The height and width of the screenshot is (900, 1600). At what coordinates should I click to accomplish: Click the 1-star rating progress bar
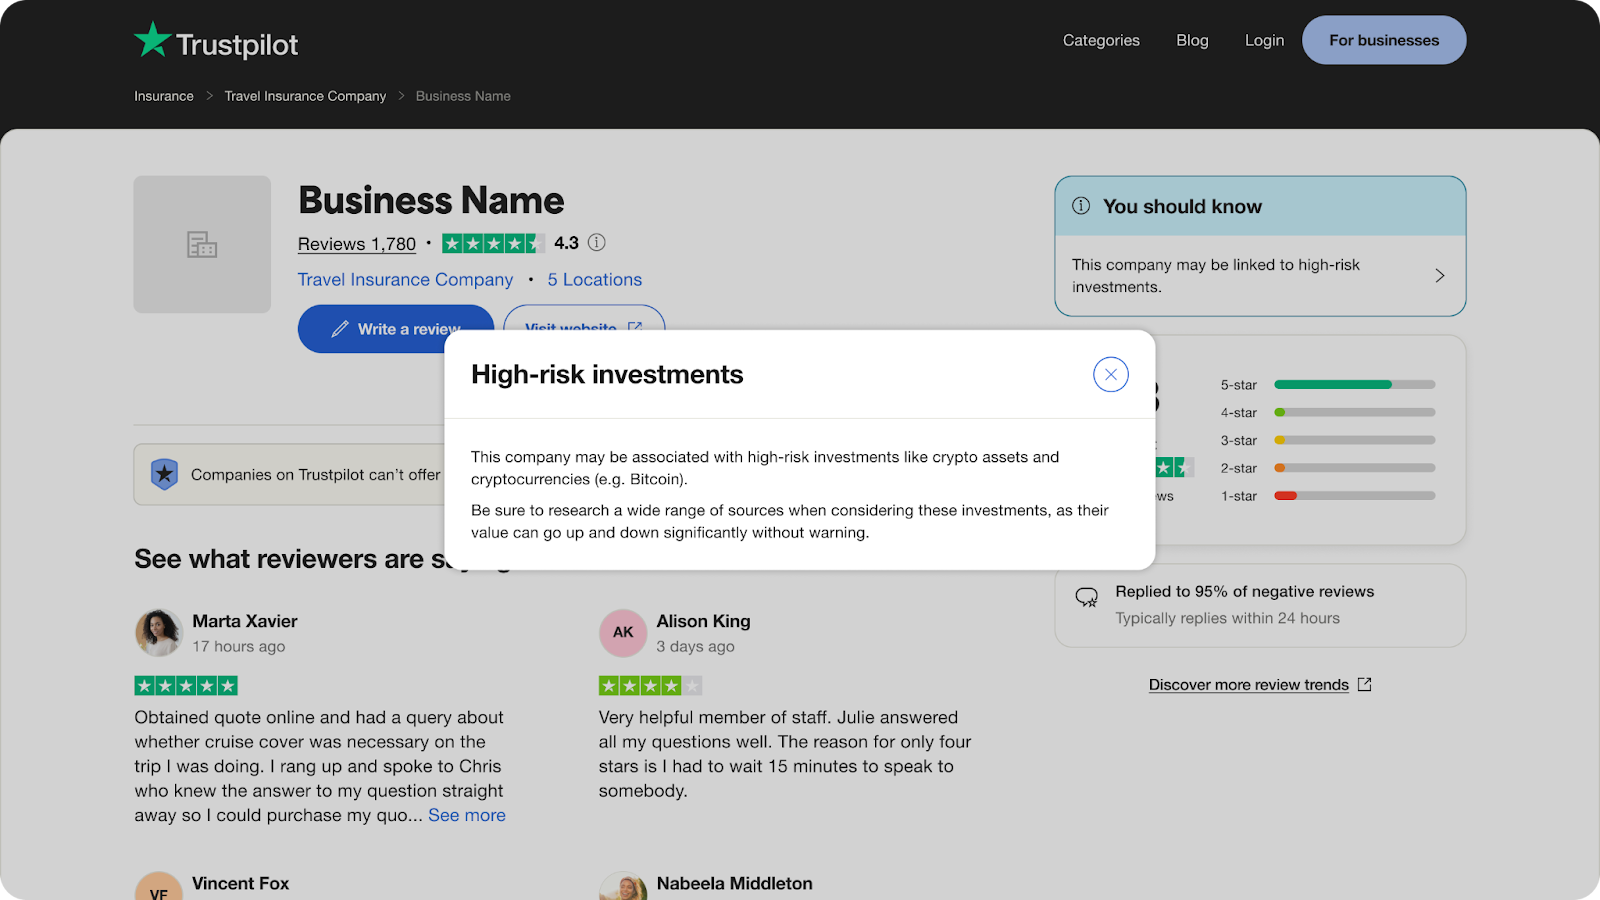coord(1354,495)
